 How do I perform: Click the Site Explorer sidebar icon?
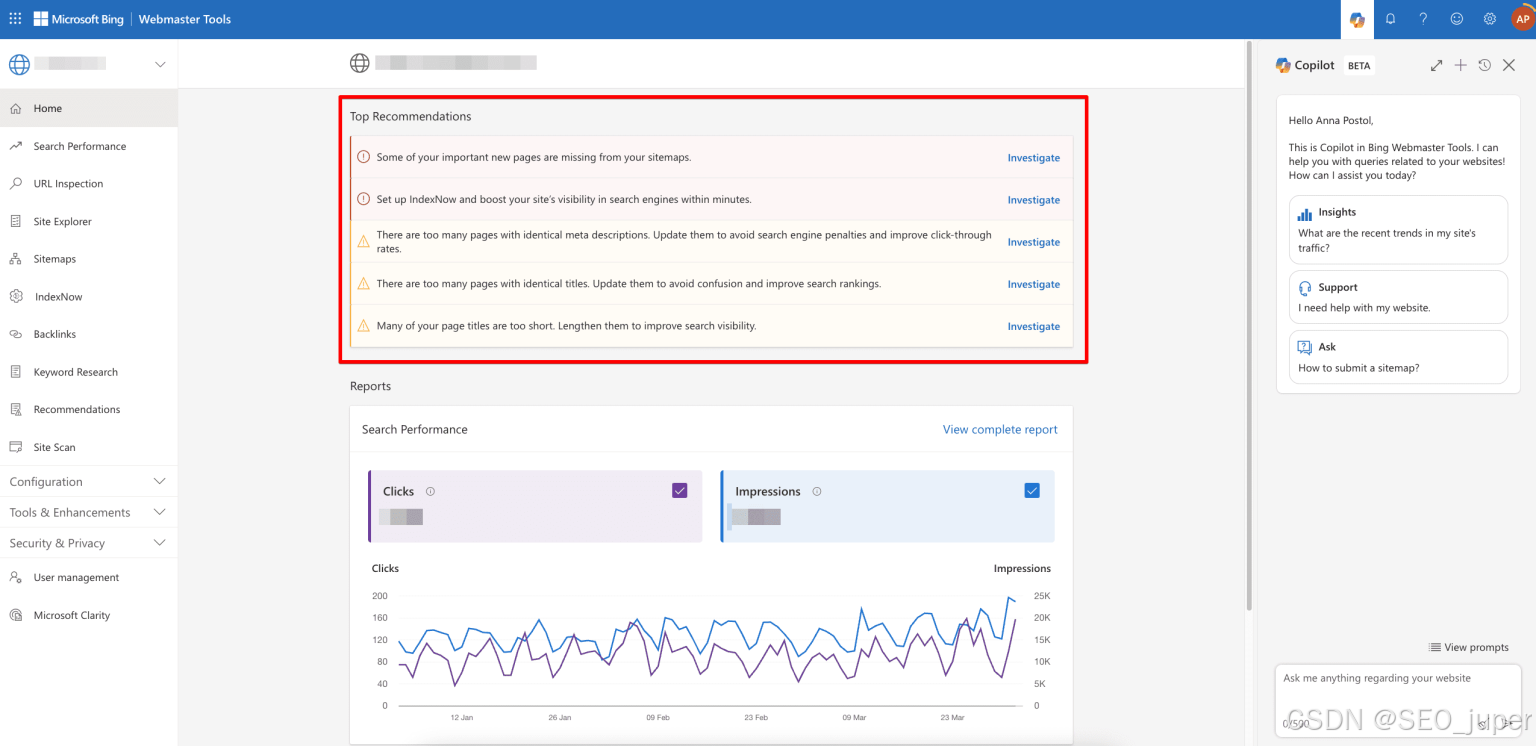[15, 221]
